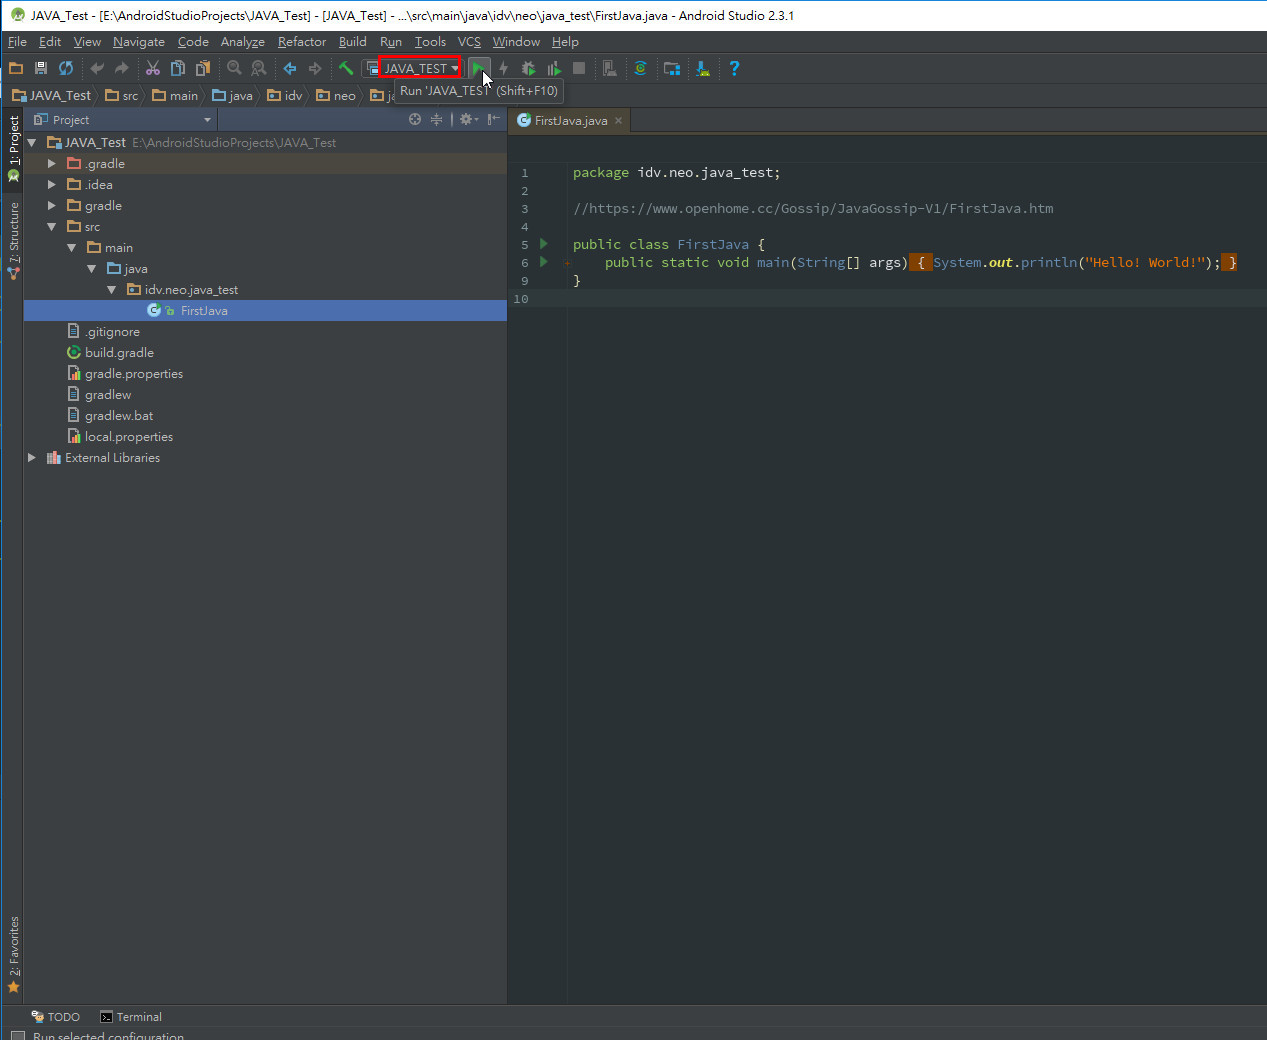Select build.gradle in project tree
Viewport: 1267px width, 1040px height.
coord(119,353)
